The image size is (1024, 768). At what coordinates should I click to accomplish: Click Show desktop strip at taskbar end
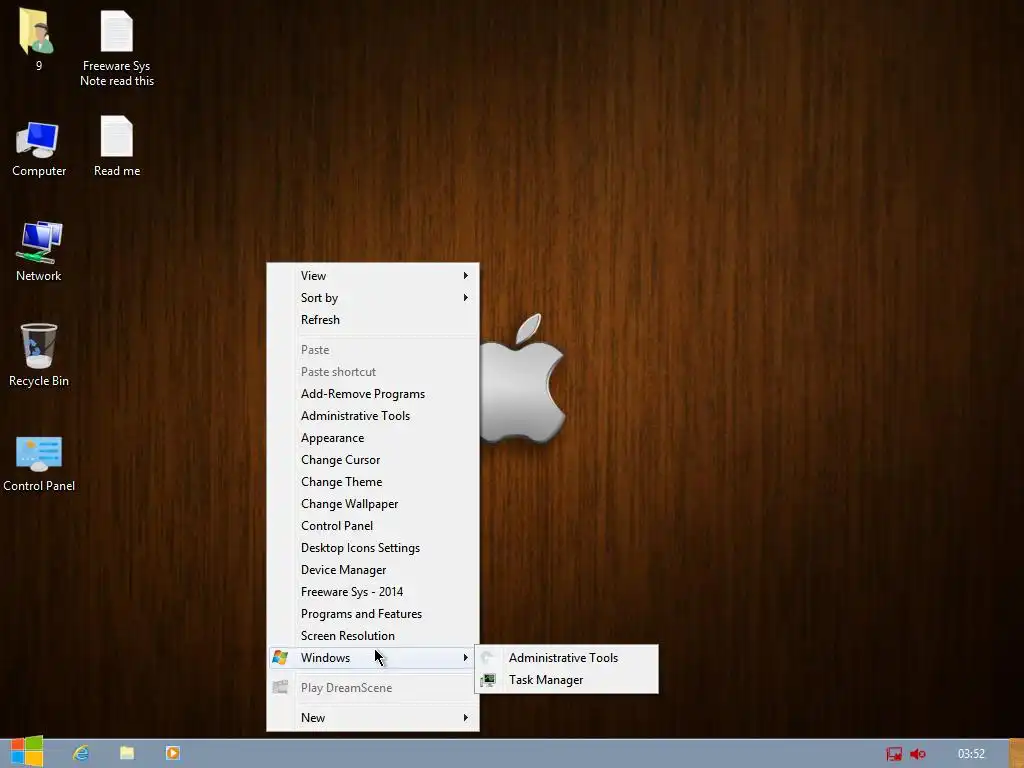pyautogui.click(x=1016, y=753)
